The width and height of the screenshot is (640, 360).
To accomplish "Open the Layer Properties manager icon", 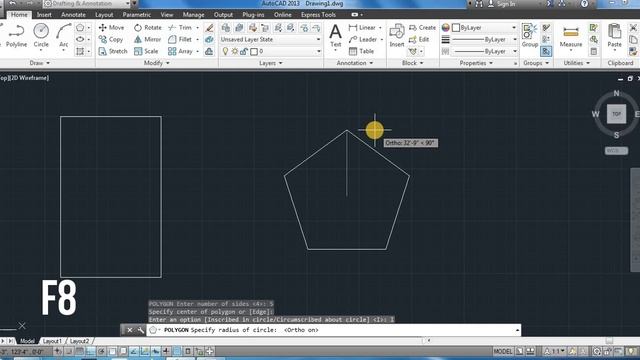I will coord(226,27).
